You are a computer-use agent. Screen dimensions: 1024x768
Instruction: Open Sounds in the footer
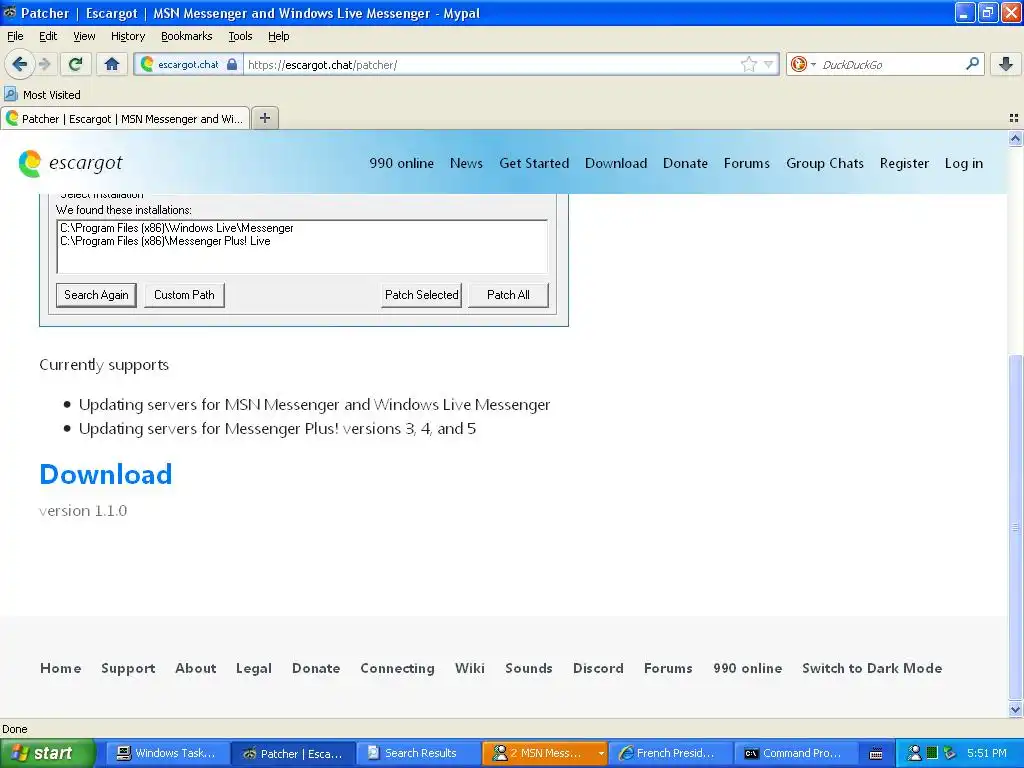[x=528, y=668]
